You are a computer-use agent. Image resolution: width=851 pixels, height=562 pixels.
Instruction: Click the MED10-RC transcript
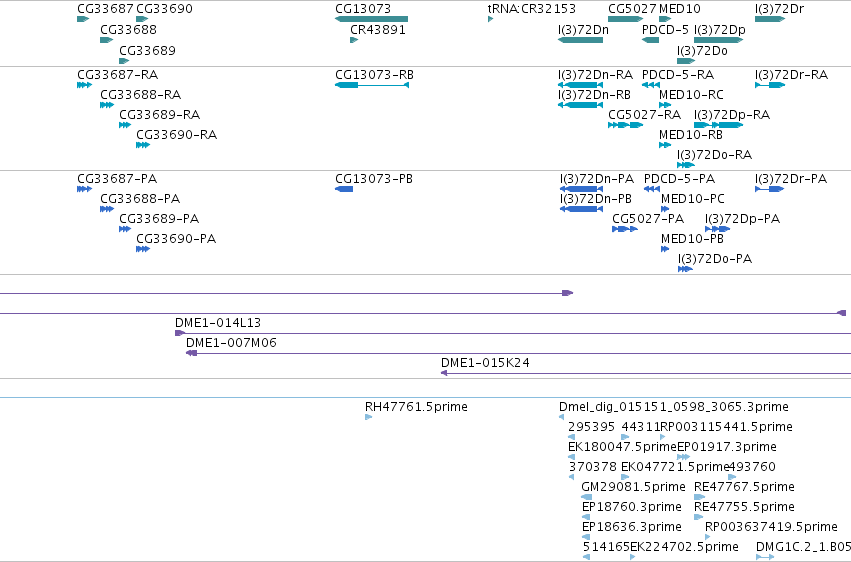coord(665,105)
